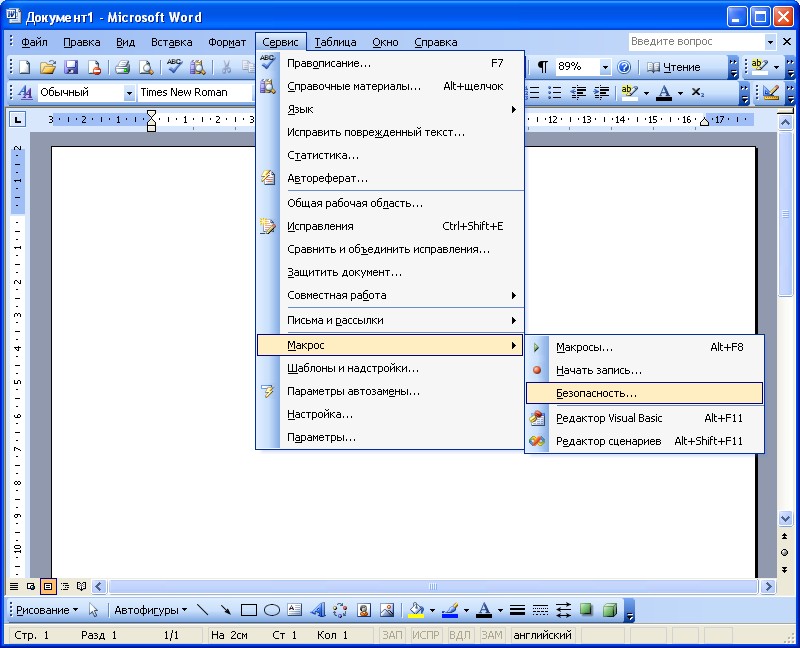Toggle display of paragraph formatting marks

(543, 67)
